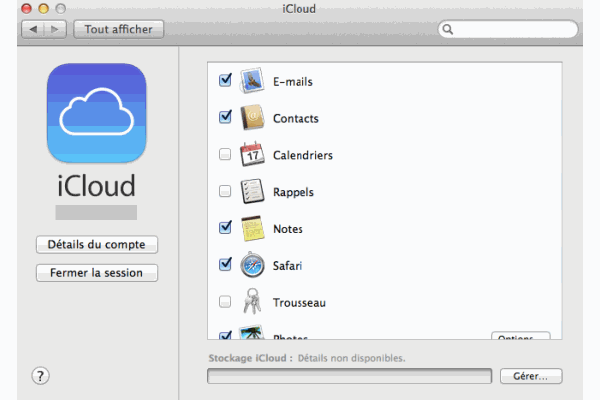The height and width of the screenshot is (400, 600).
Task: Focus the search field in toolbar
Action: [508, 29]
